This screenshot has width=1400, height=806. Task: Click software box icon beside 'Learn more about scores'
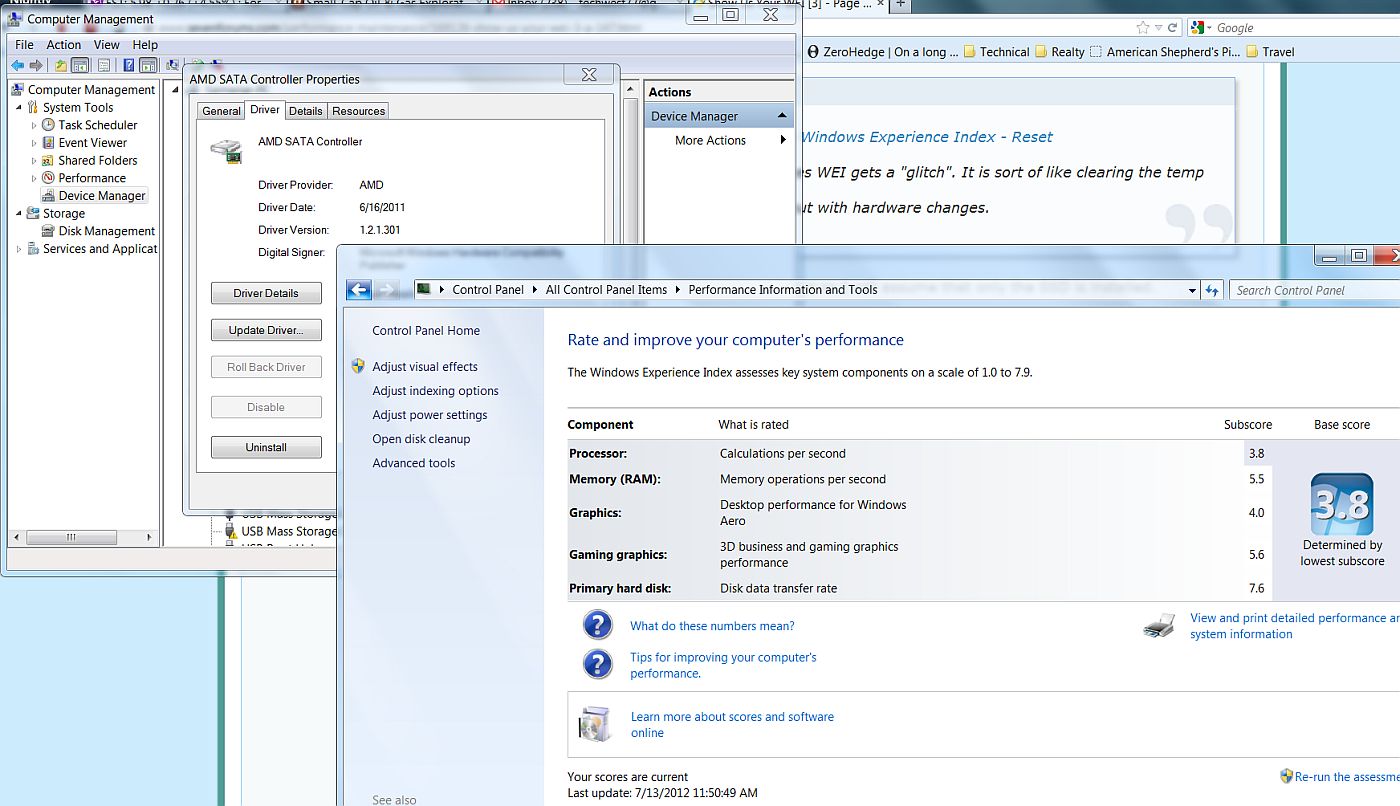pyautogui.click(x=595, y=724)
